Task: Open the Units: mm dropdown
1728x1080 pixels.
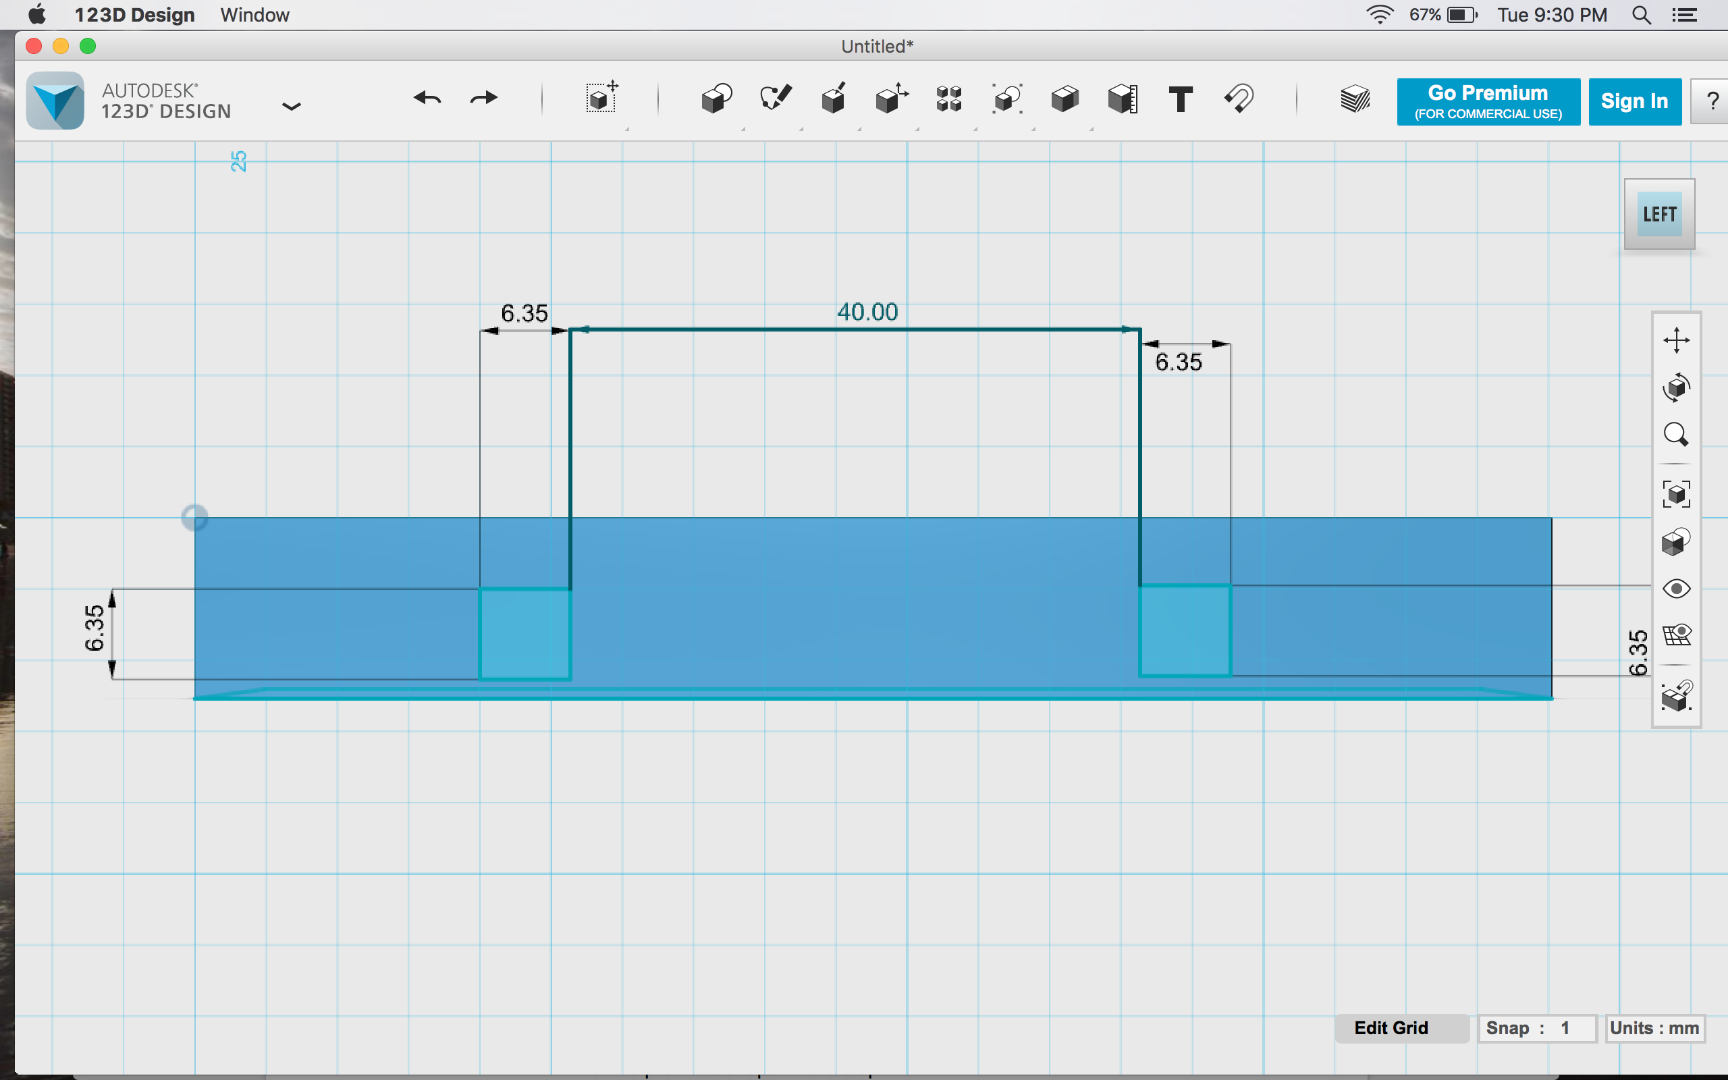Action: [1655, 1028]
